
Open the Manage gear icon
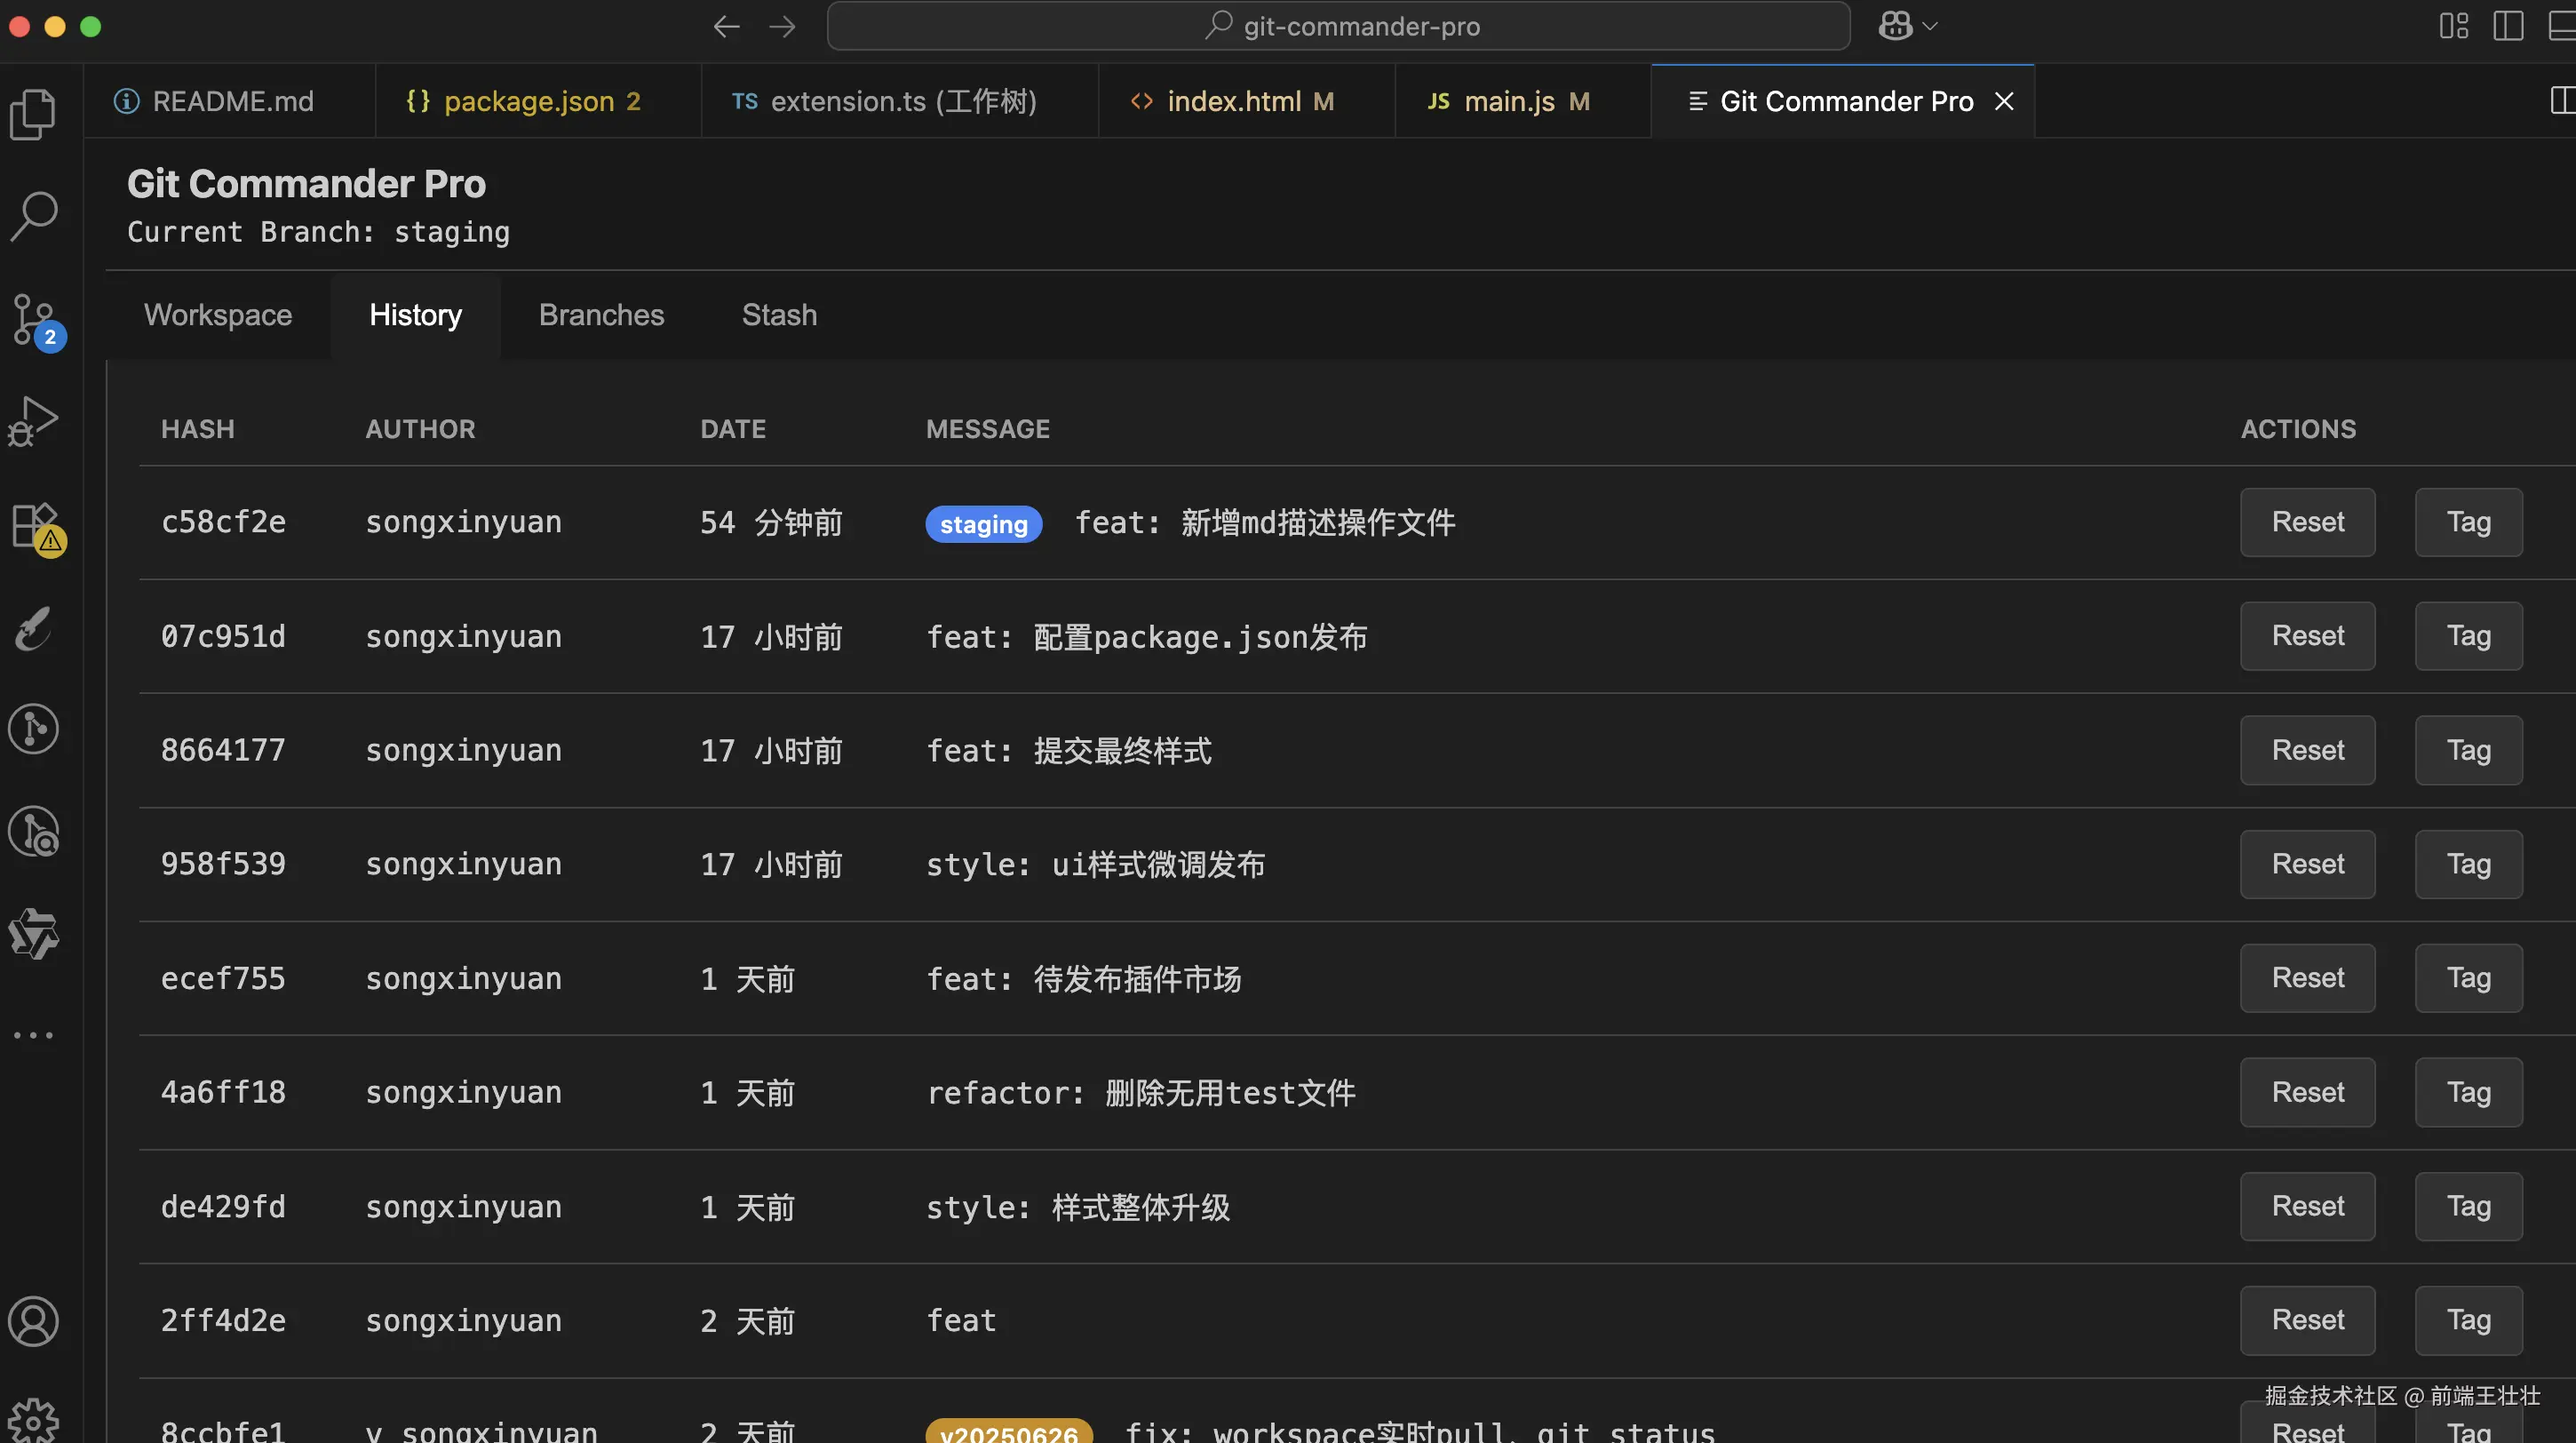[33, 1420]
